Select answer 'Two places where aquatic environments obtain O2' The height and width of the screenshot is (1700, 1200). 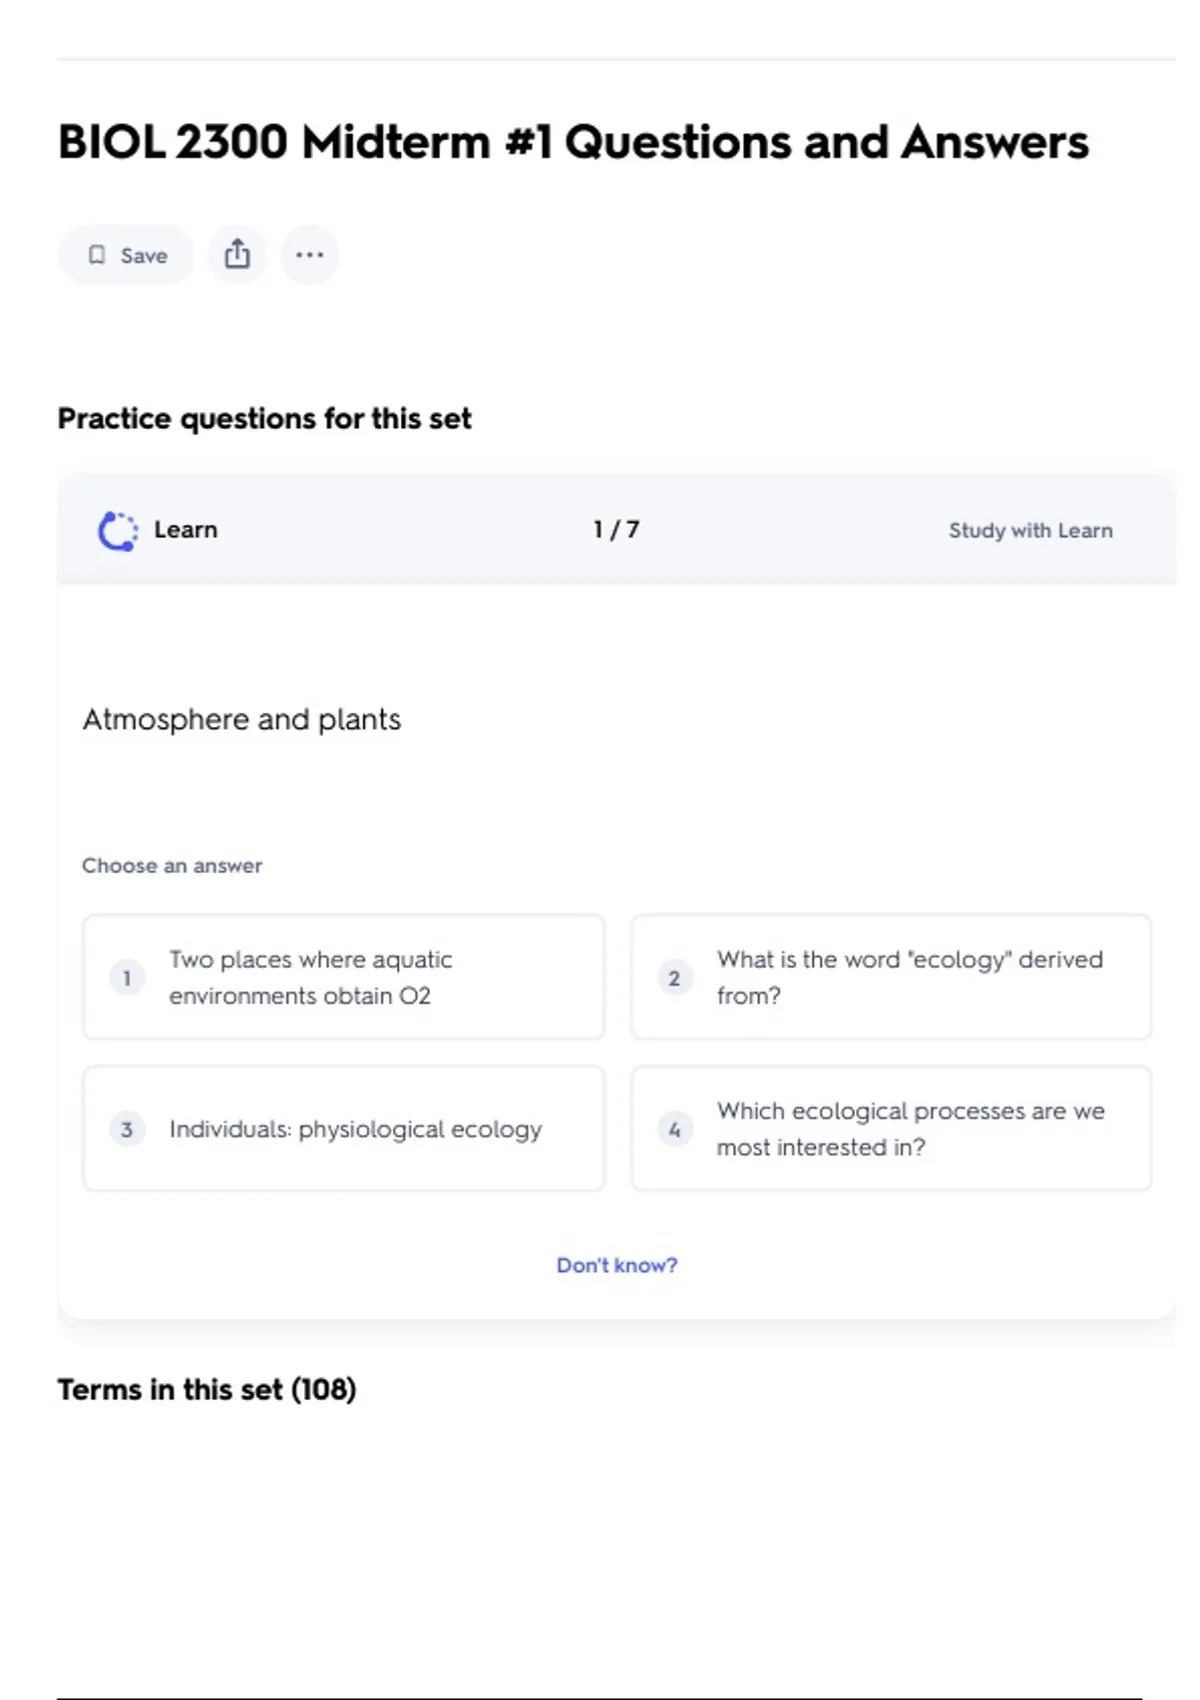[343, 977]
